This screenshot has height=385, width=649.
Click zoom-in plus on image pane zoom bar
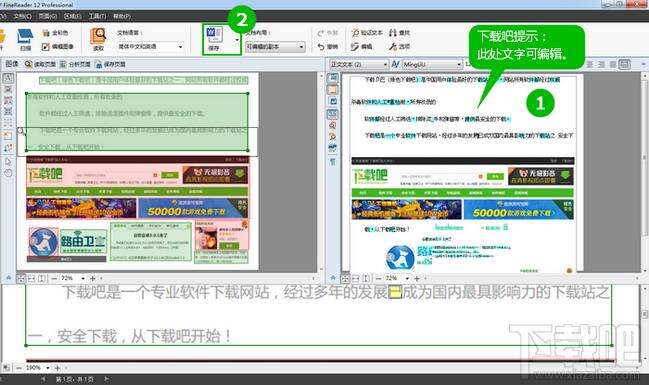[93, 279]
